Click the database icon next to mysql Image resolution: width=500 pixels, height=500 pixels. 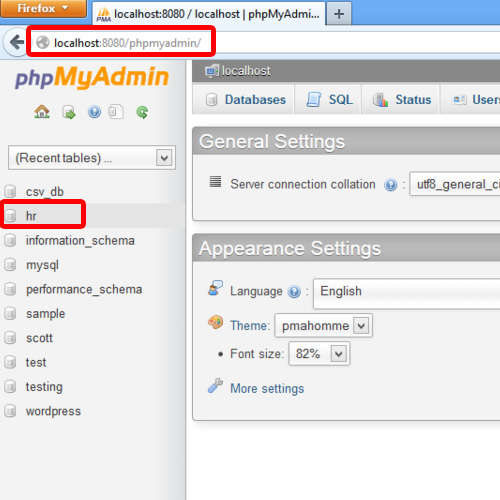point(10,265)
